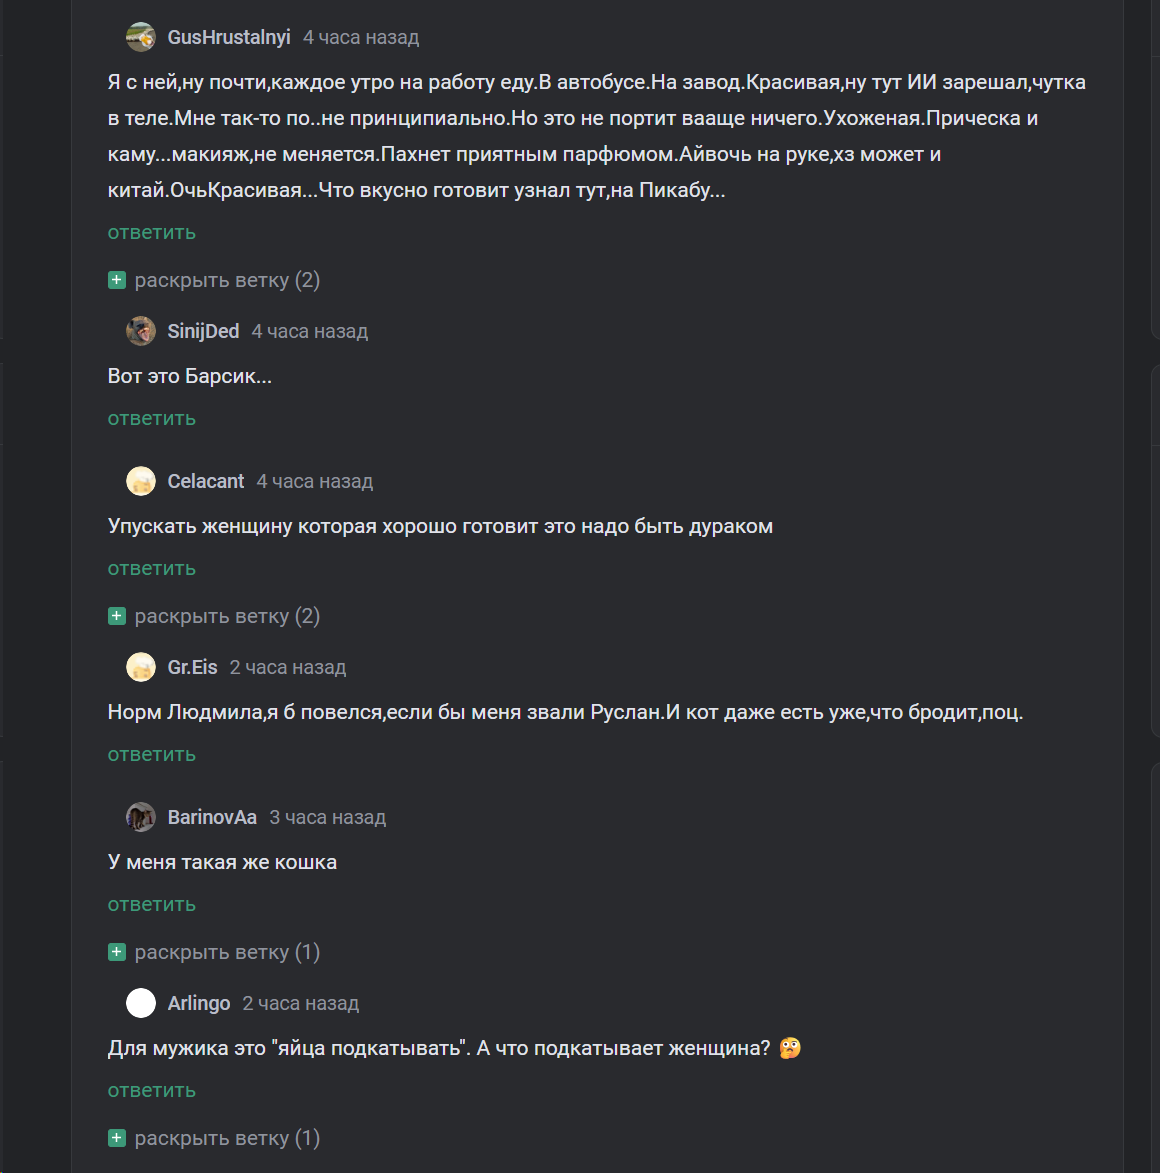
Task: Expand replies under Celacant's comment
Action: pyautogui.click(x=214, y=616)
